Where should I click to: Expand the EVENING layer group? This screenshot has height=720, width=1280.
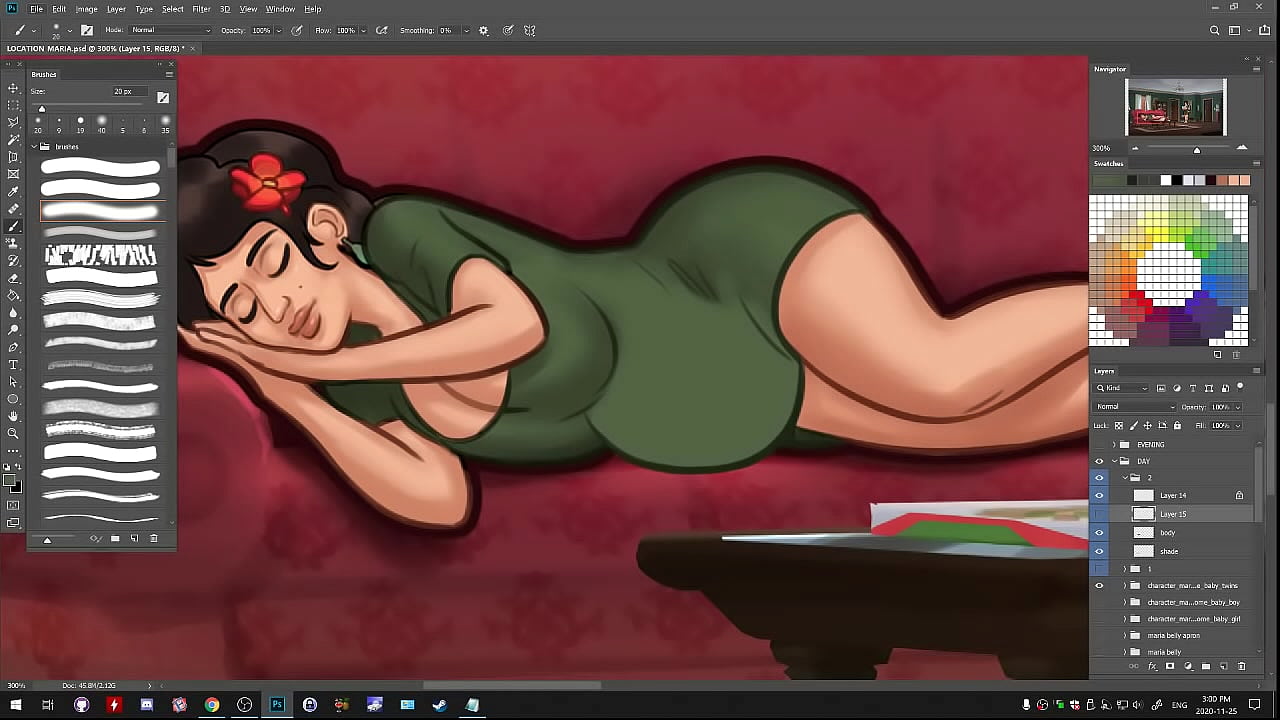[1114, 444]
